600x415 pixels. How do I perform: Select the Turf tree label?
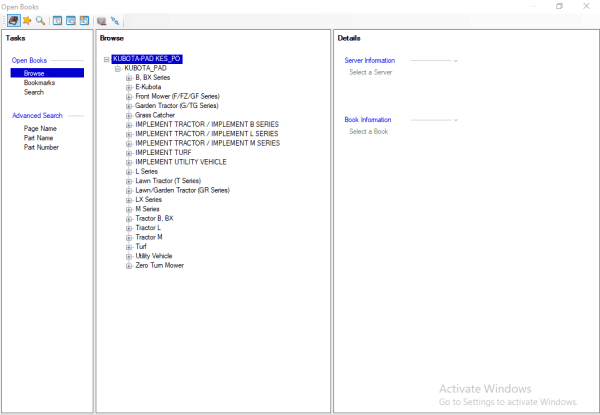[141, 246]
